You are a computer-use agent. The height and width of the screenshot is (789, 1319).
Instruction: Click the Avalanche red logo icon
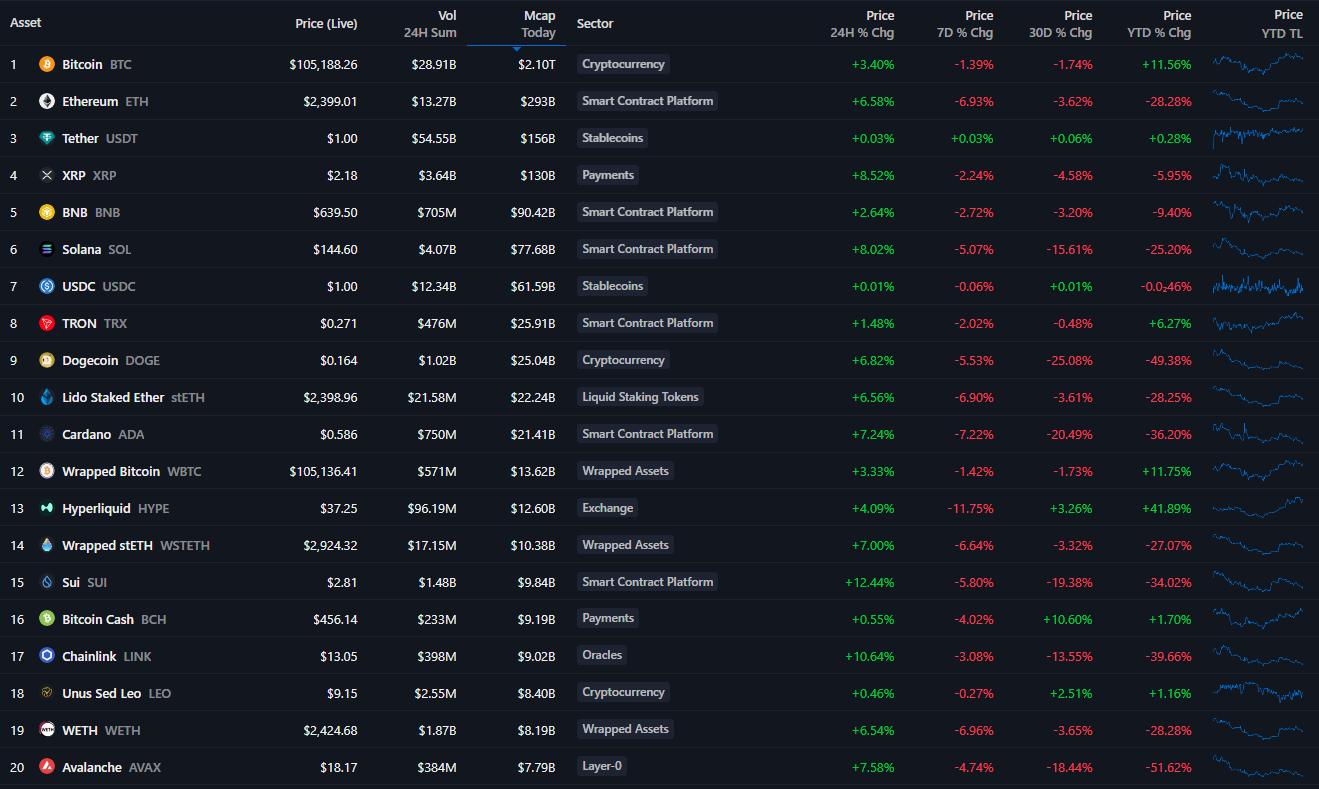point(47,767)
